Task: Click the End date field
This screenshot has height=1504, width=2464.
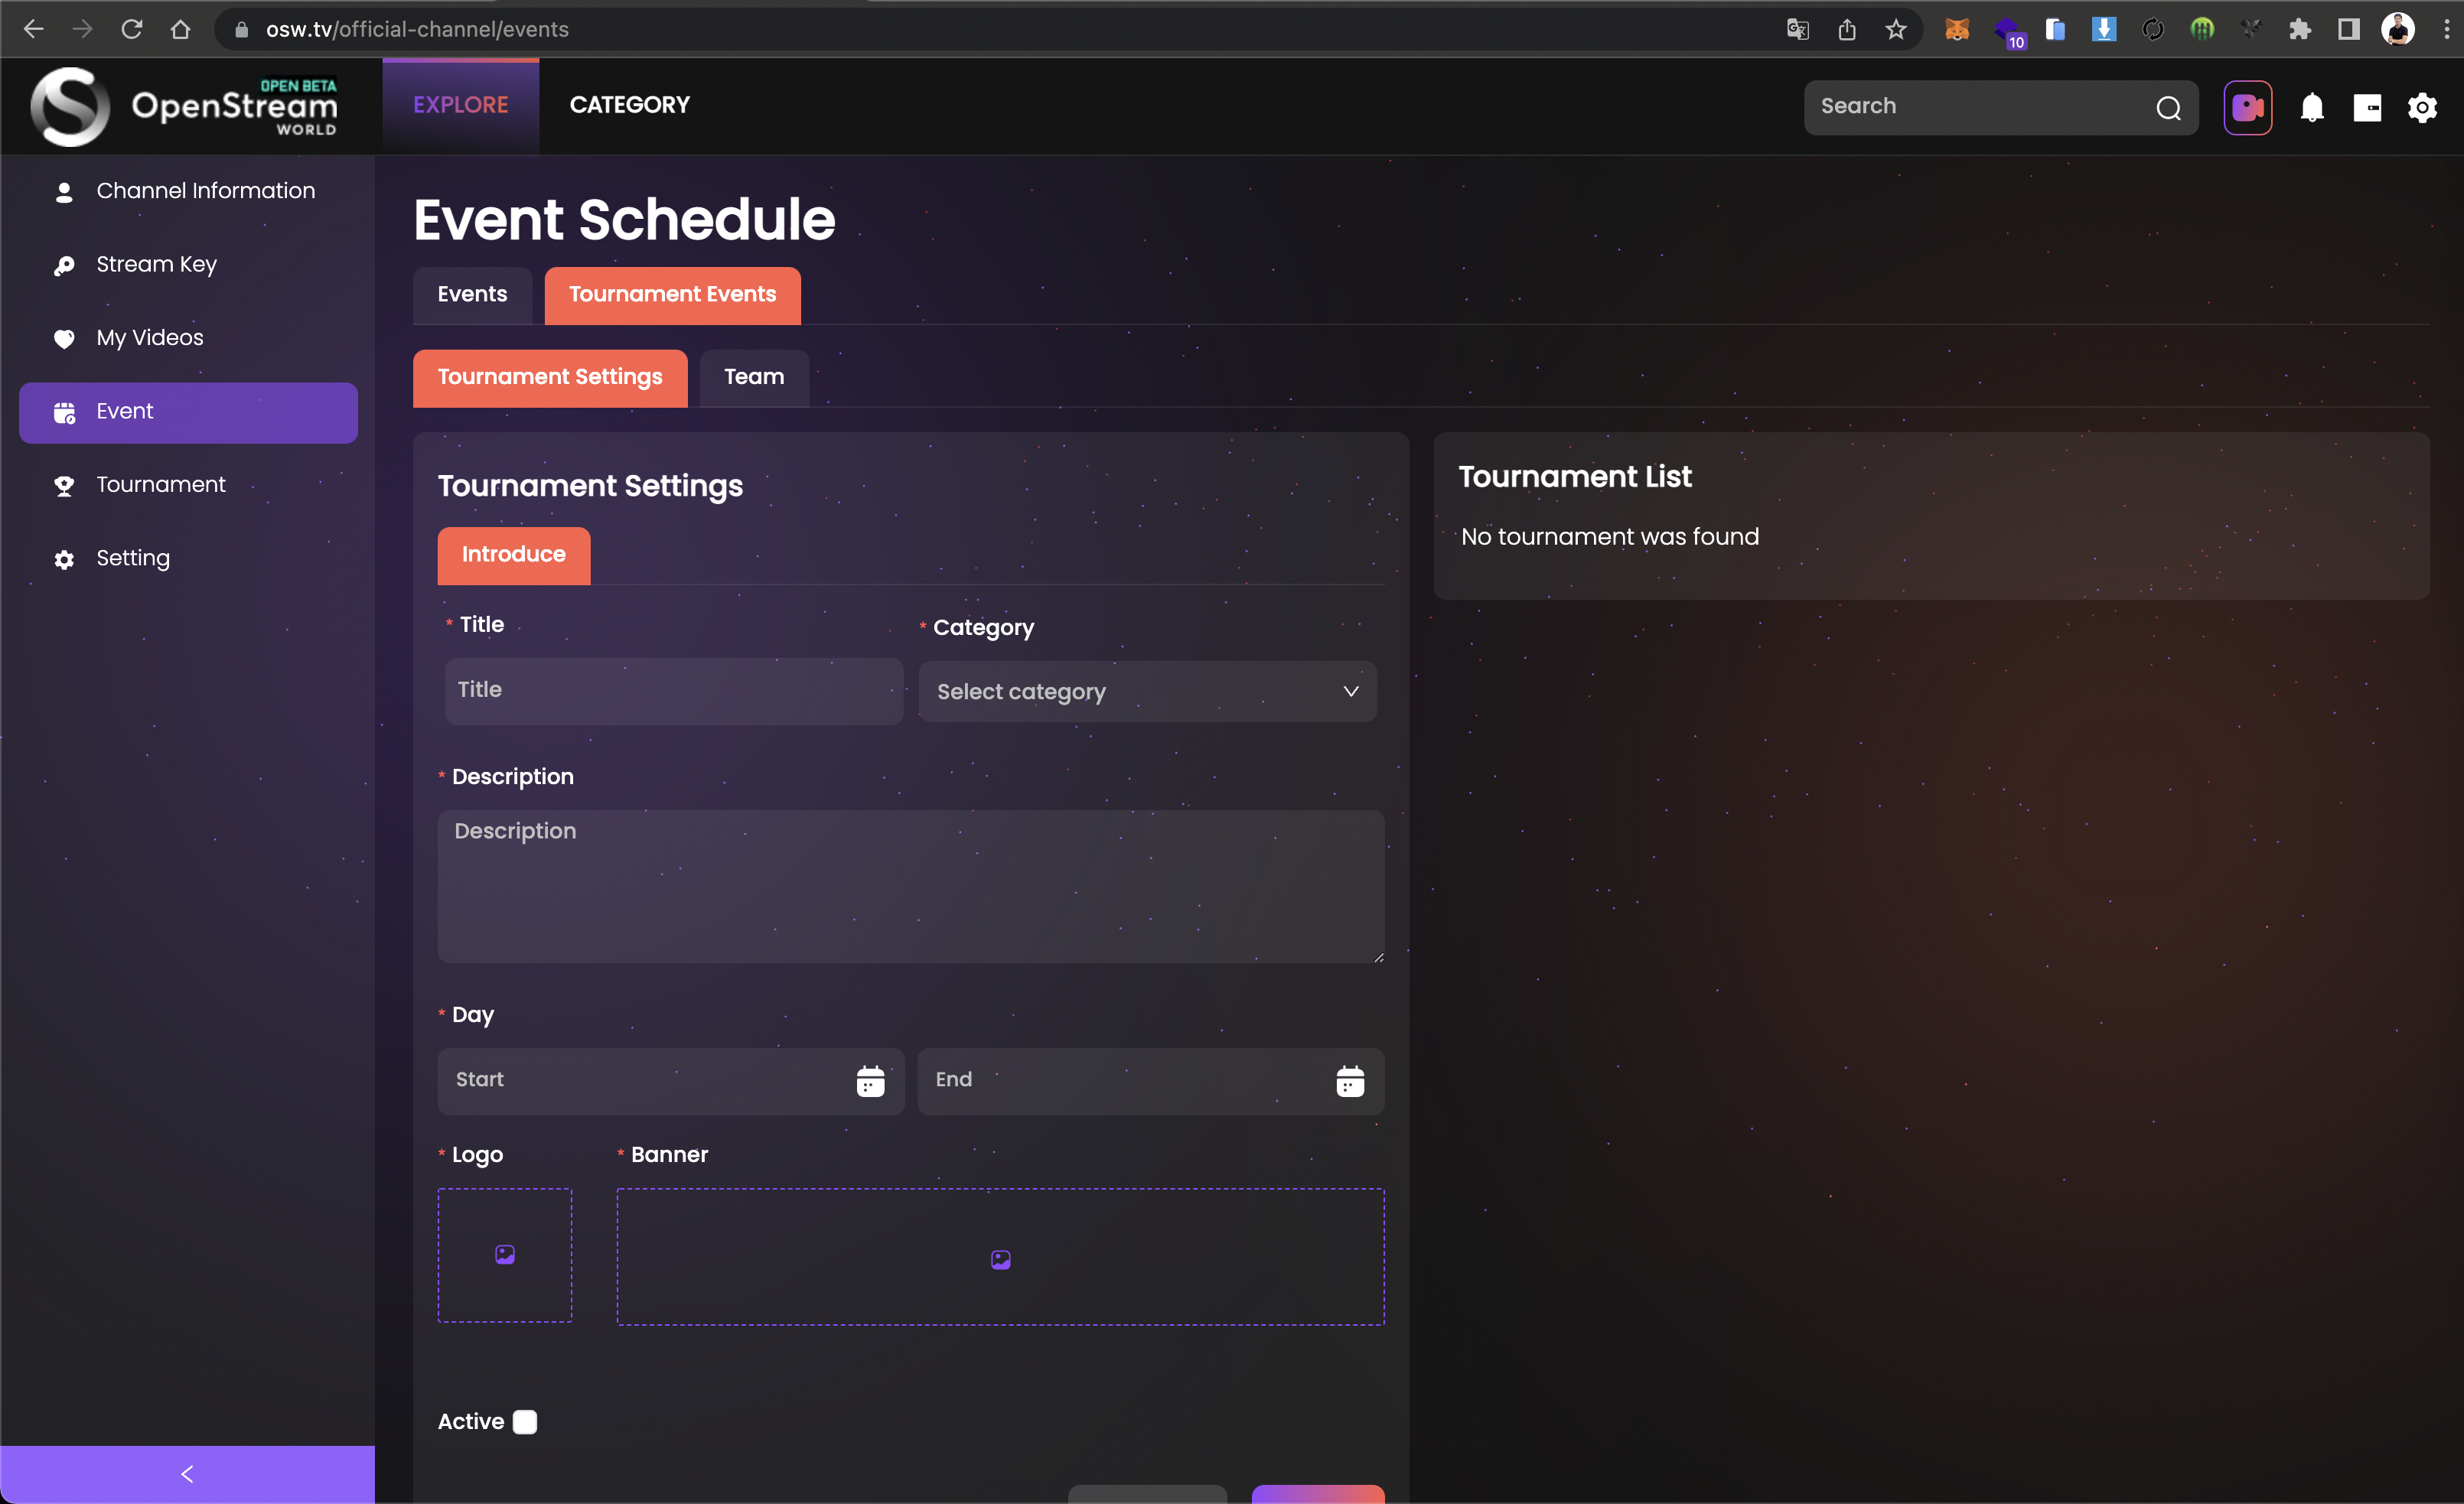Action: (1151, 1081)
